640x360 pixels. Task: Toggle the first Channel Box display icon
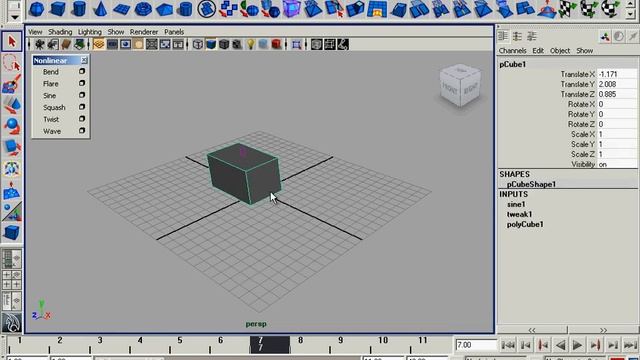click(503, 36)
